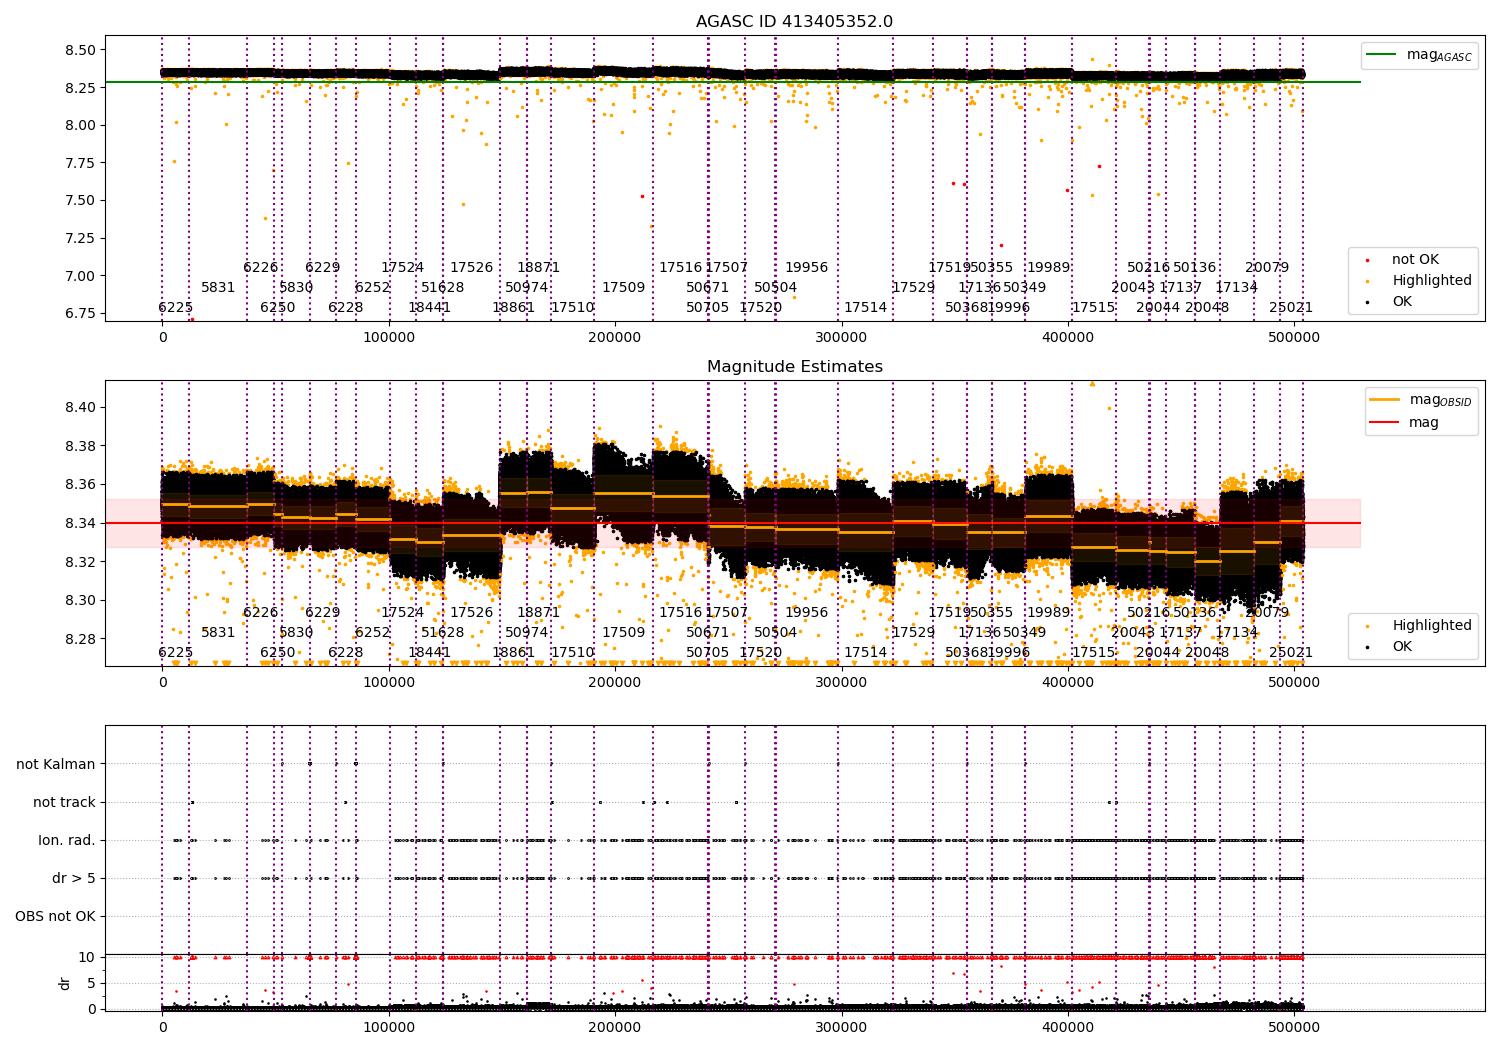This screenshot has height=1050, width=1500.
Task: Click obsid label 5831 in top plot
Action: 218,287
